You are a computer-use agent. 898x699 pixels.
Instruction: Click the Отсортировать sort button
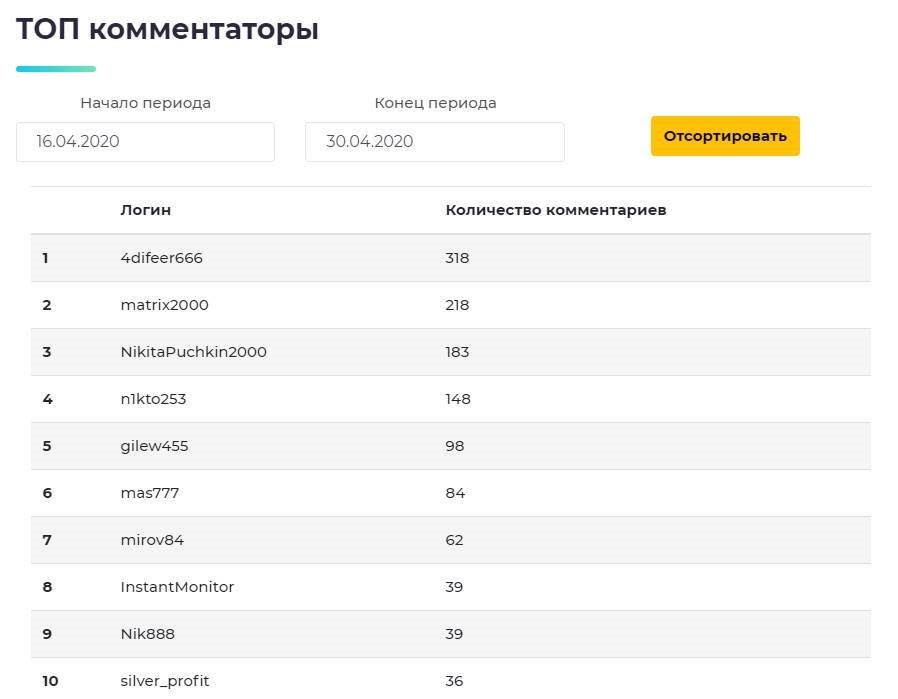pyautogui.click(x=725, y=136)
